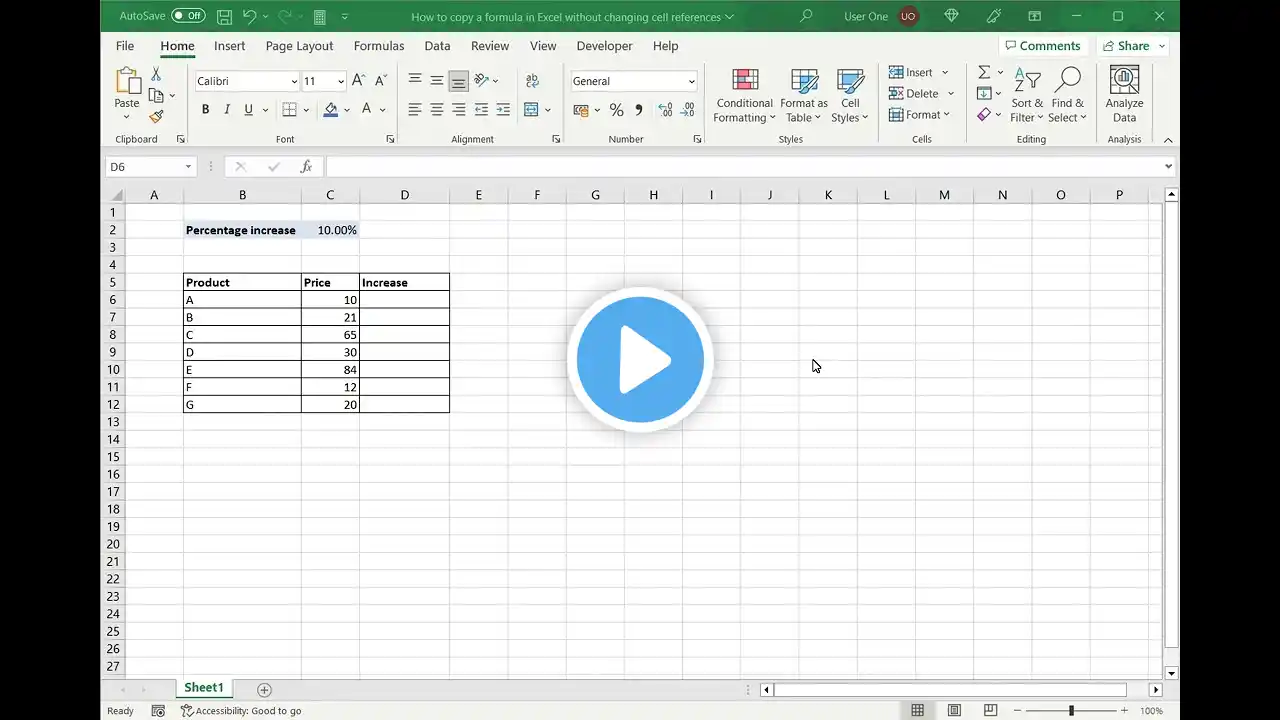Select the Format Painter brush icon
This screenshot has width=1280, height=720.
[x=156, y=117]
